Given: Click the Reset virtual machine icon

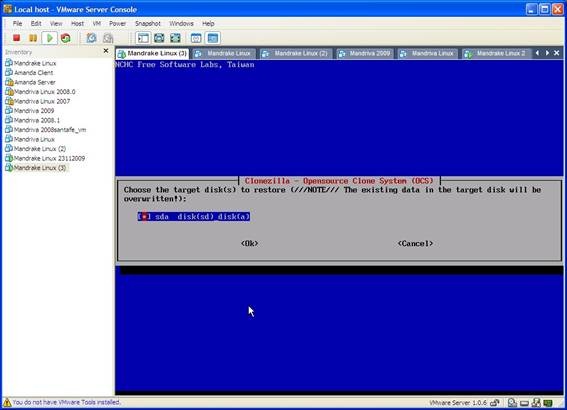Looking at the screenshot, I should [65, 38].
